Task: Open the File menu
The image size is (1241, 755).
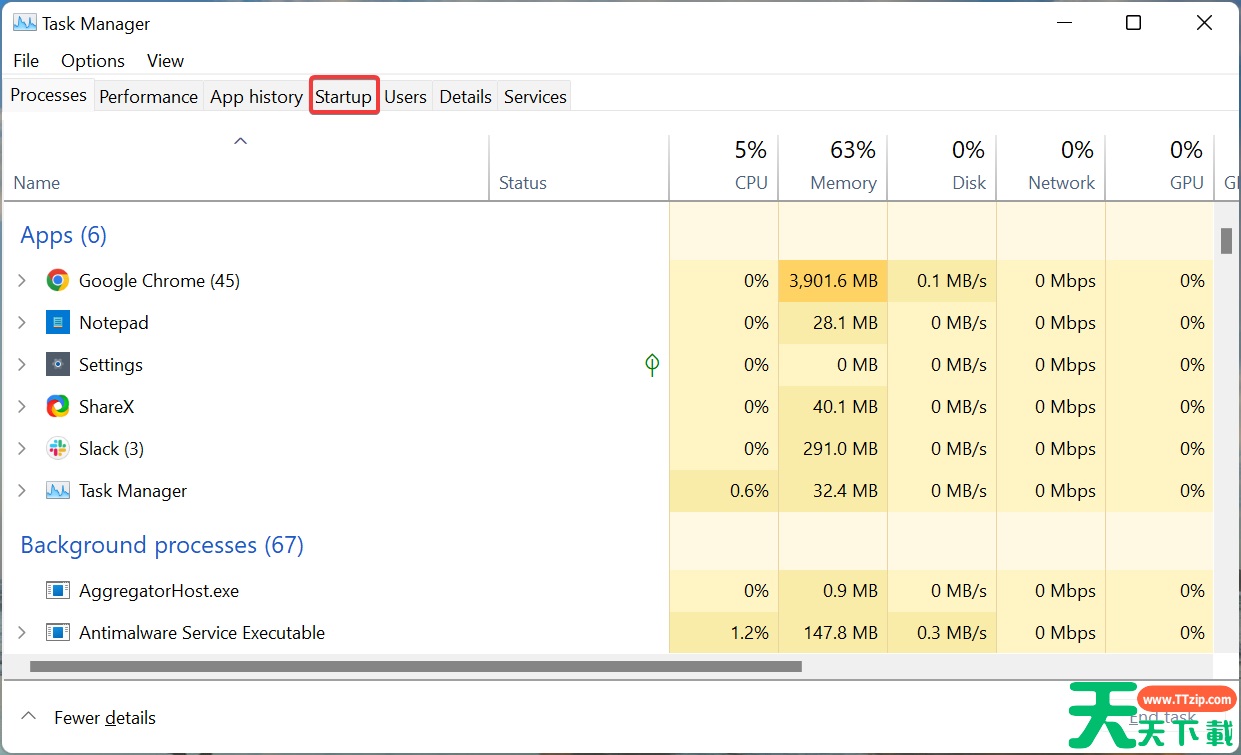Action: click(x=26, y=61)
